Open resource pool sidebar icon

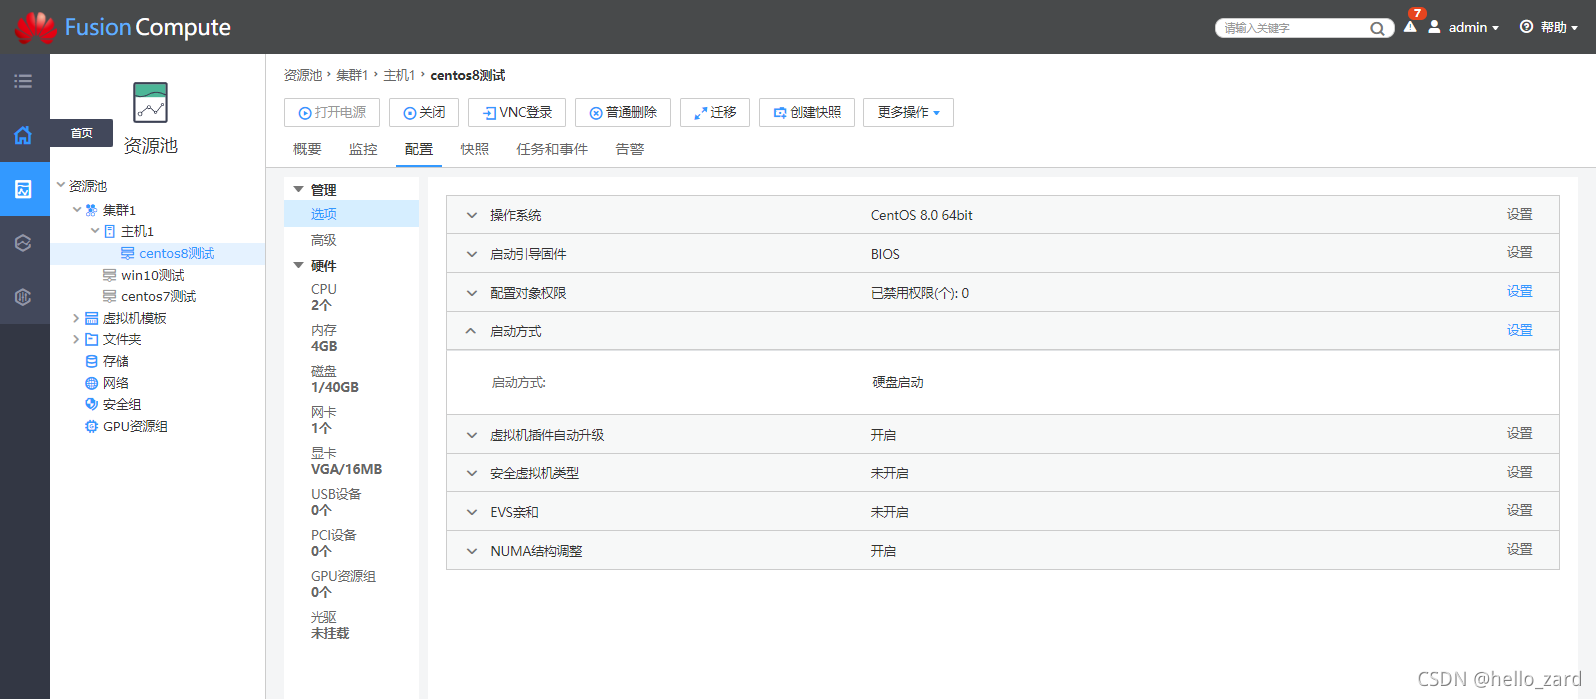point(23,189)
